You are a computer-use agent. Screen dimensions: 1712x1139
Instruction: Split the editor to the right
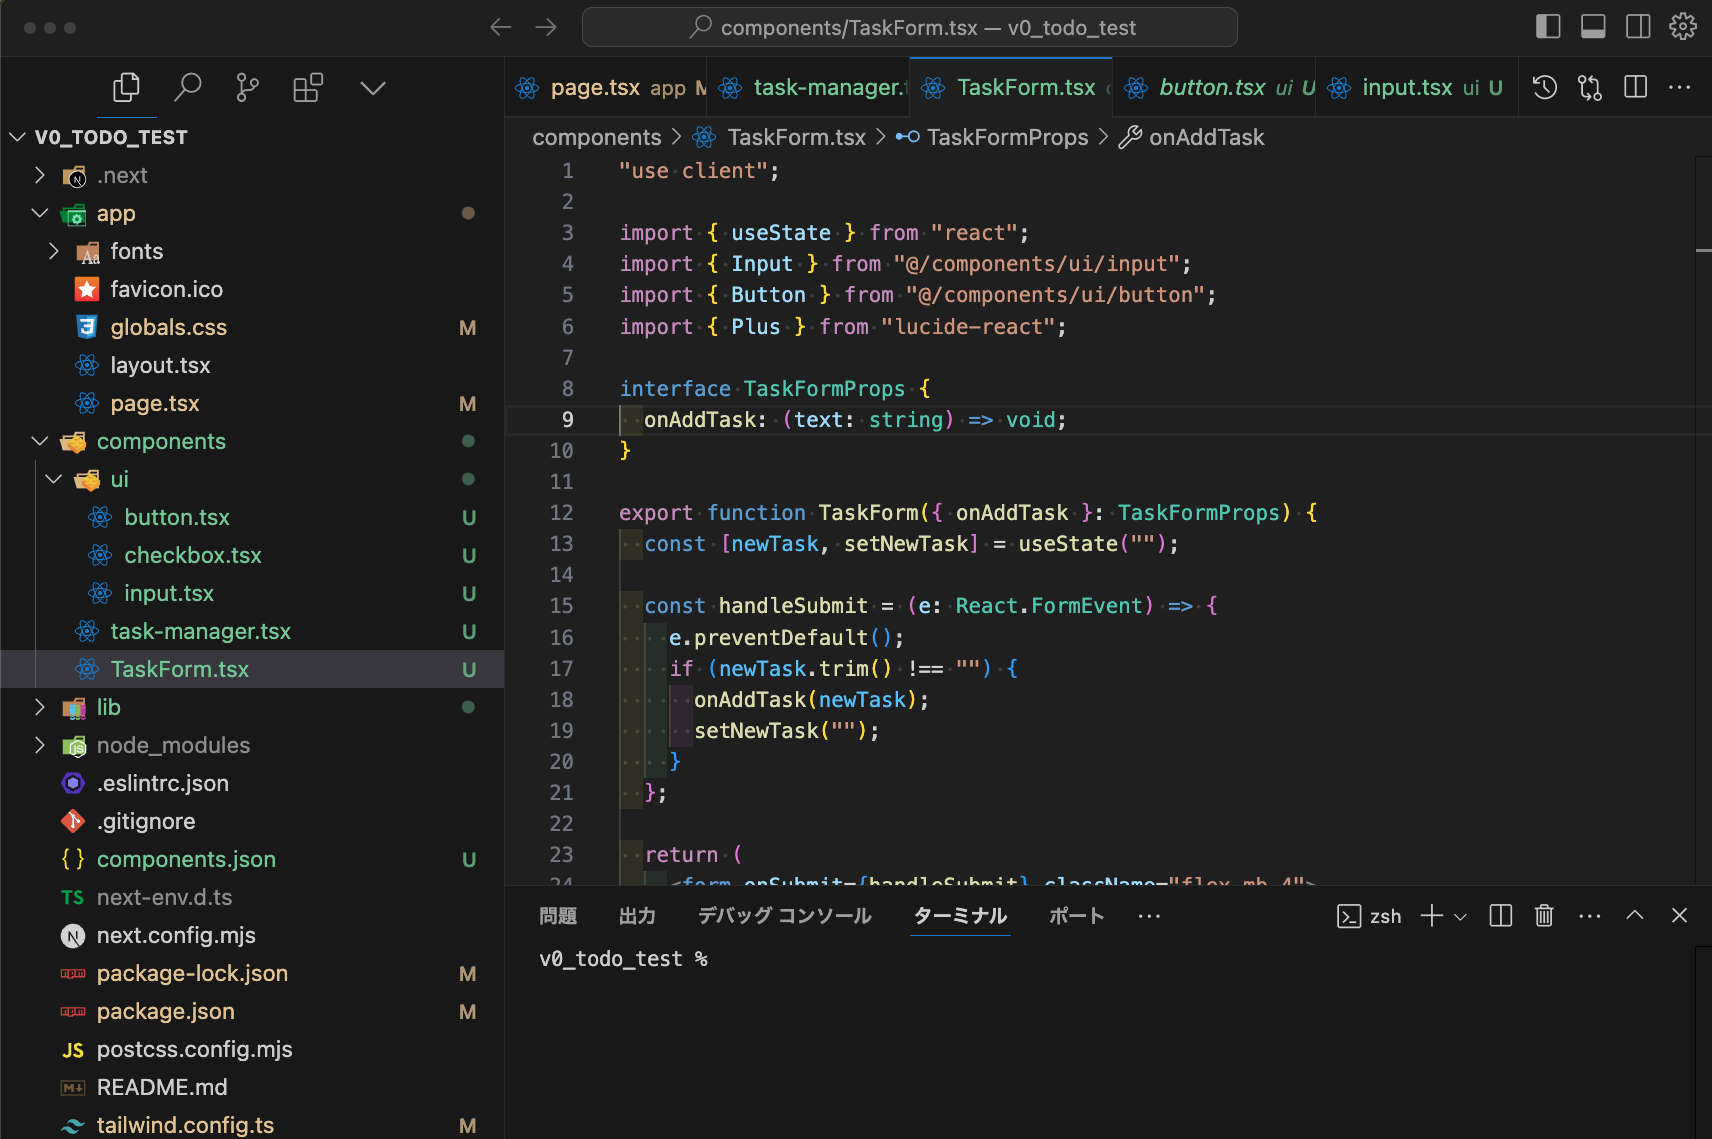click(x=1636, y=88)
